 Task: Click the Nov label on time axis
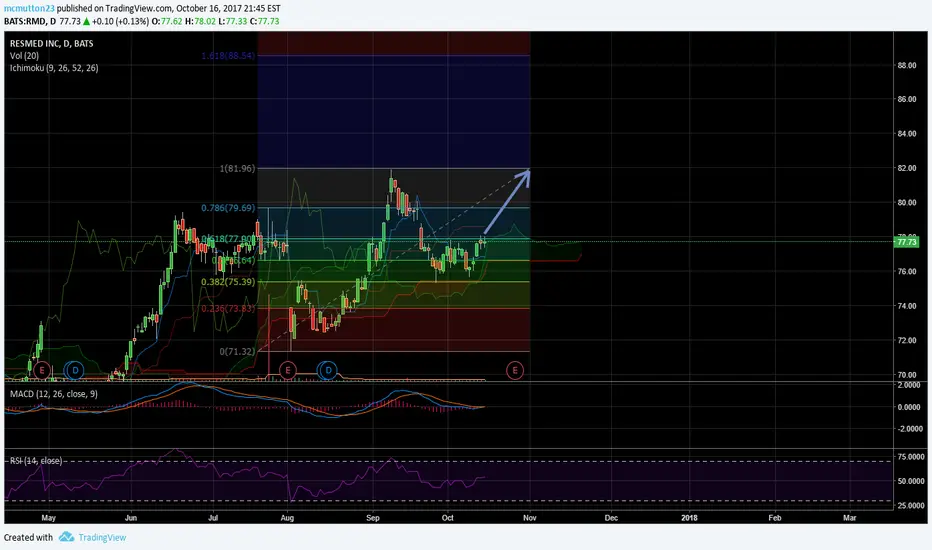click(530, 518)
